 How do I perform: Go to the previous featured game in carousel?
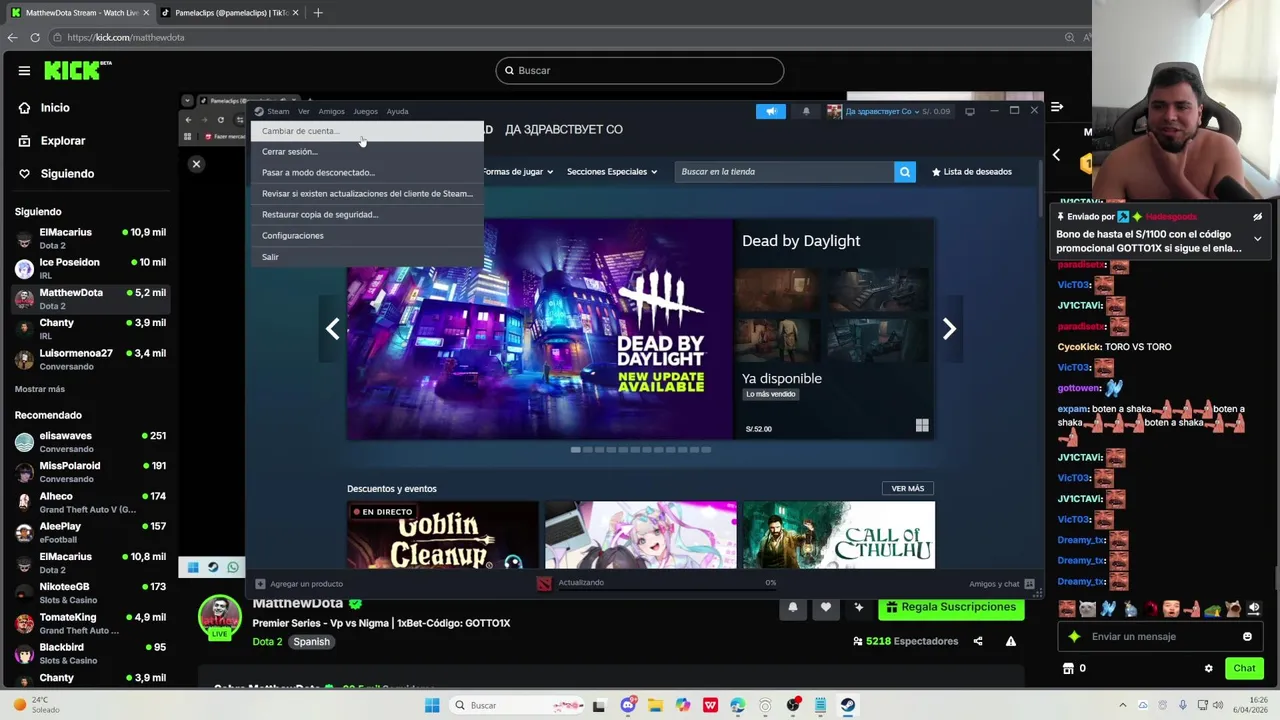(332, 329)
